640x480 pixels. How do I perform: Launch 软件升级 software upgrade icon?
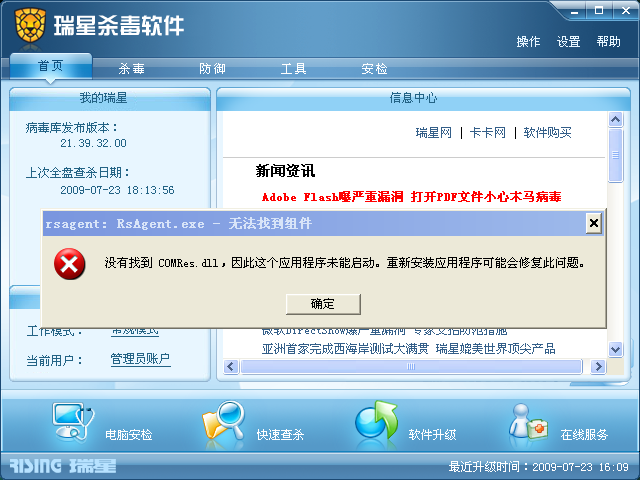(376, 420)
